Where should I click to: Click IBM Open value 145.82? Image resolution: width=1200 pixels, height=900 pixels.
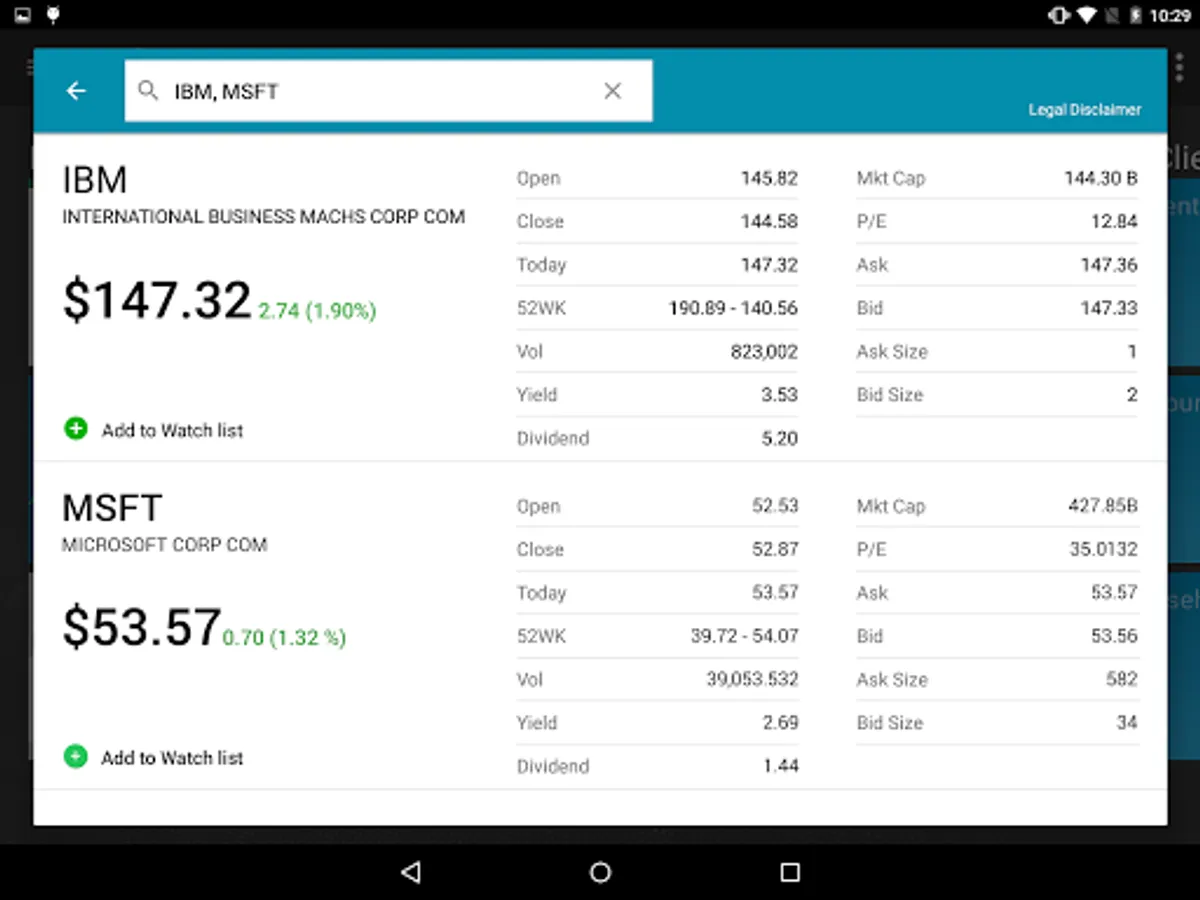click(769, 179)
